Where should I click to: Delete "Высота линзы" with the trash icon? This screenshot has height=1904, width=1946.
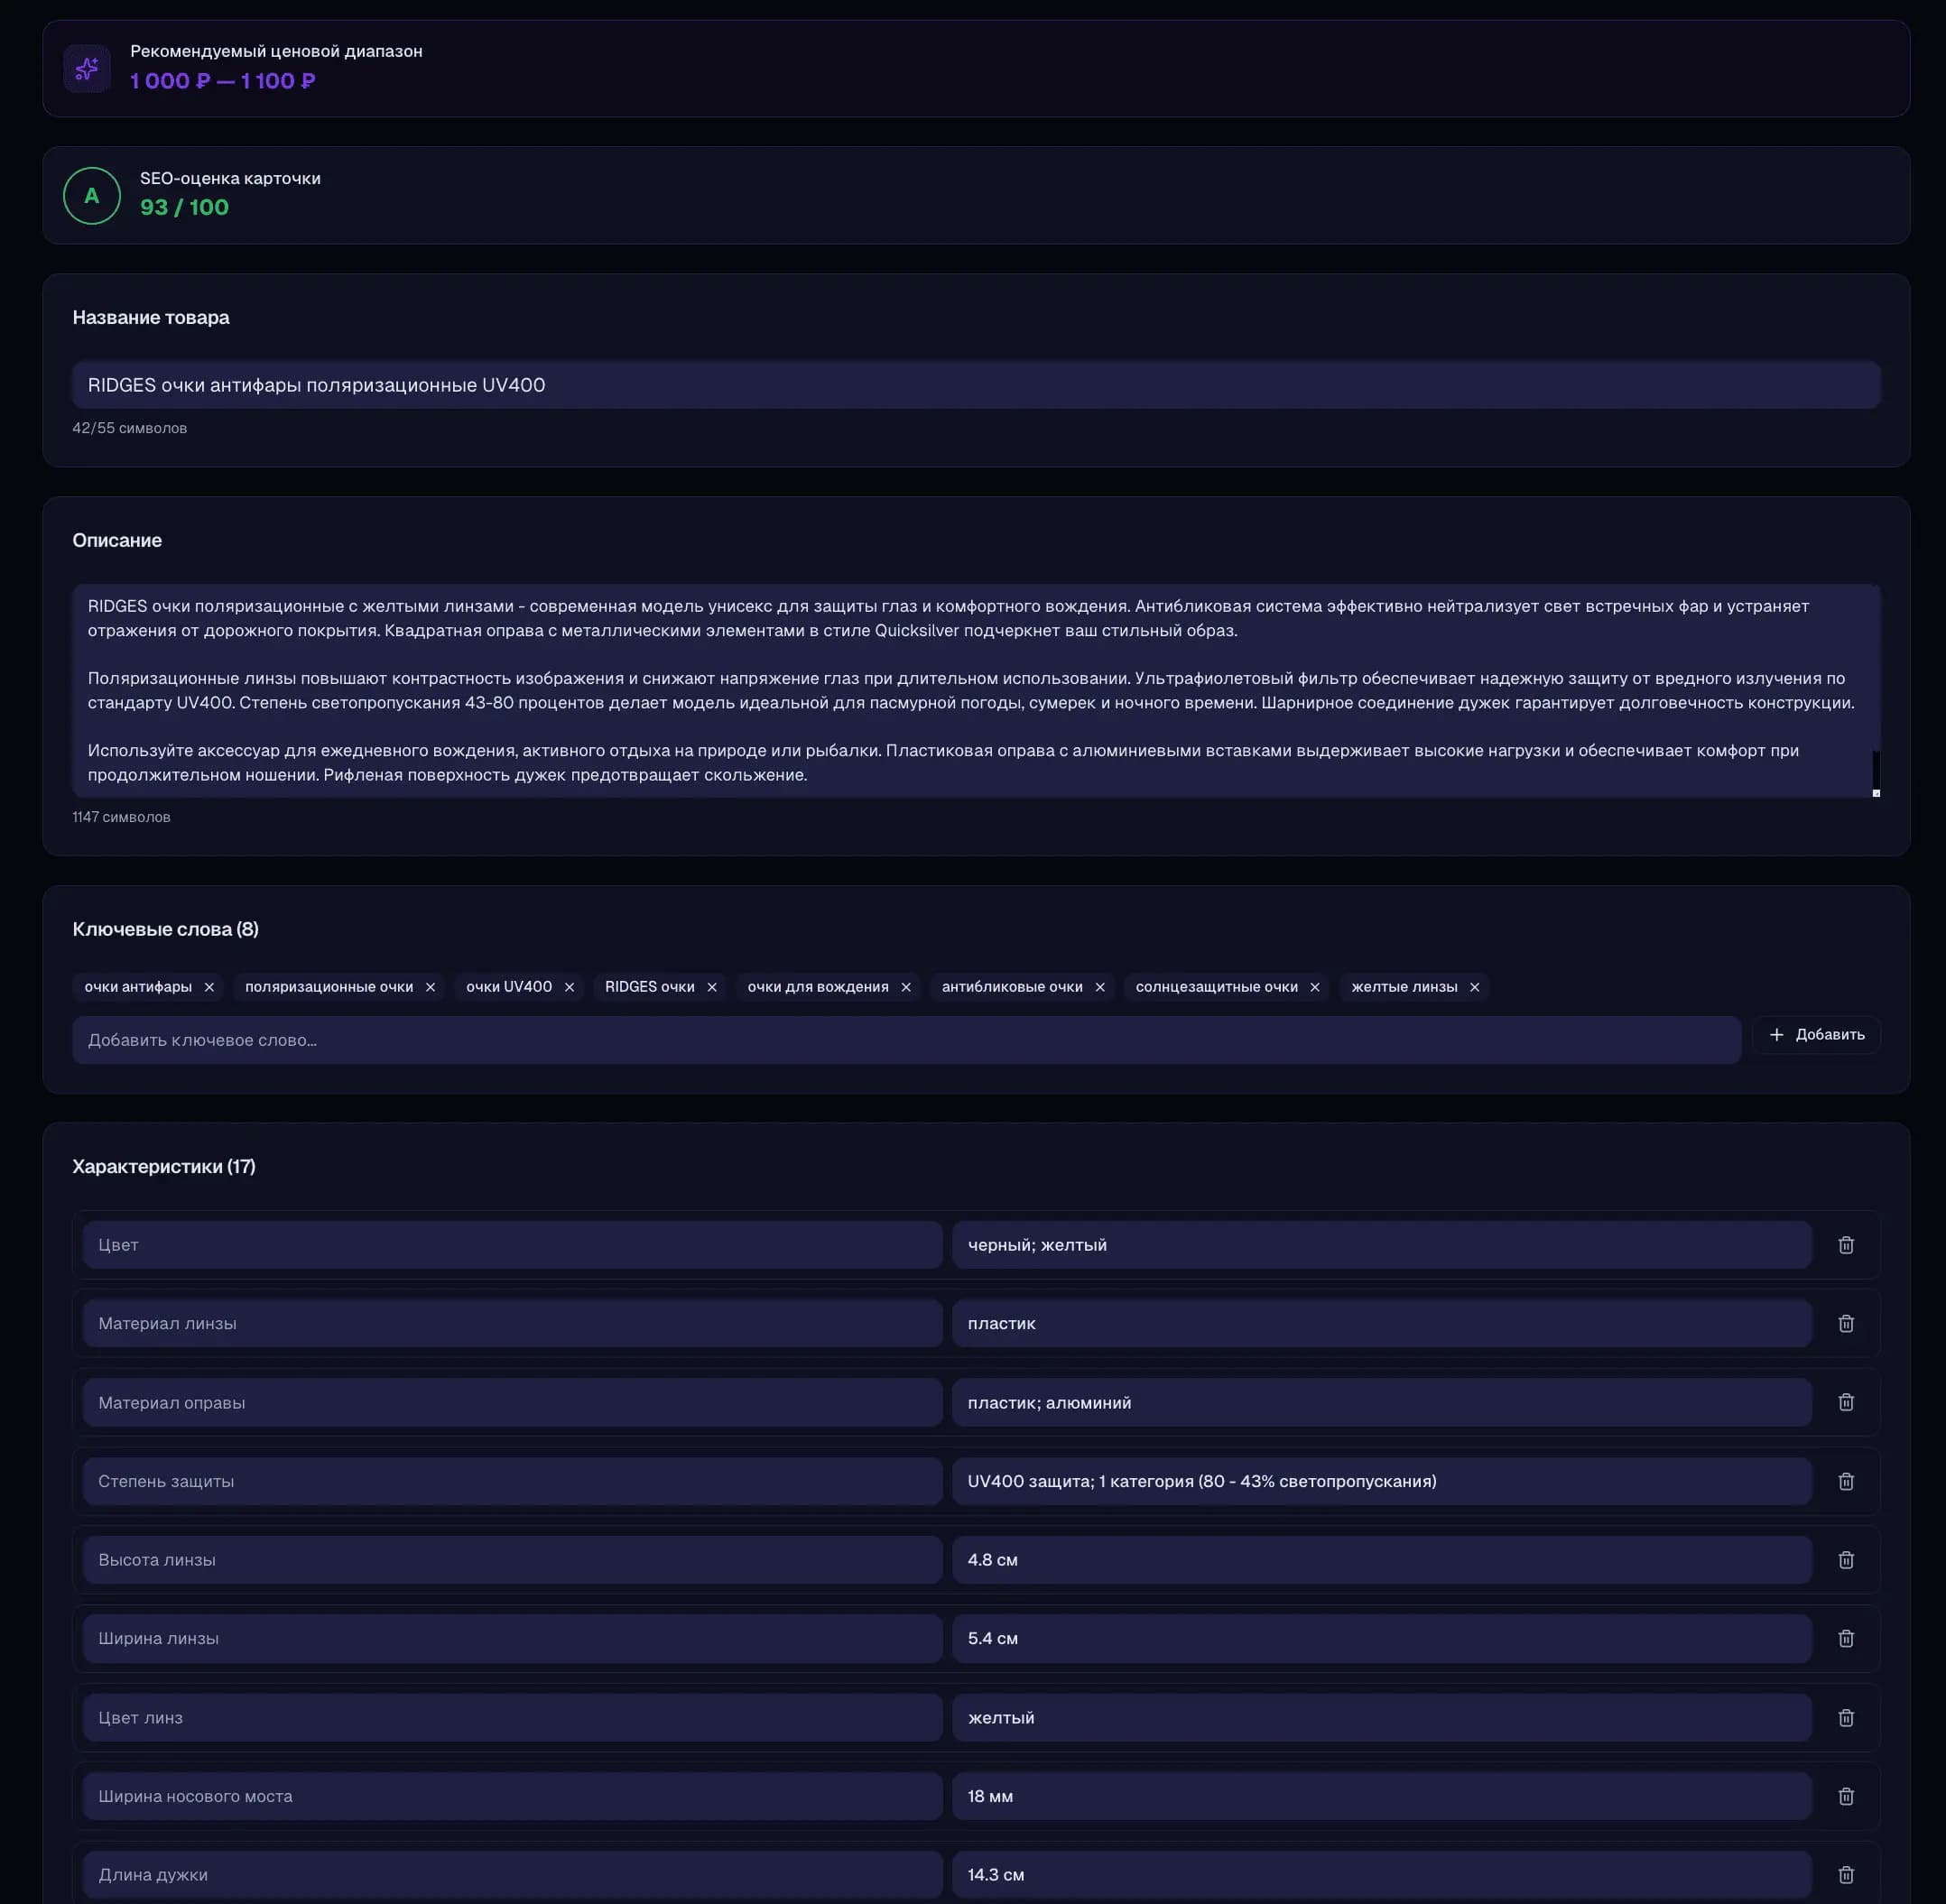(1846, 1560)
